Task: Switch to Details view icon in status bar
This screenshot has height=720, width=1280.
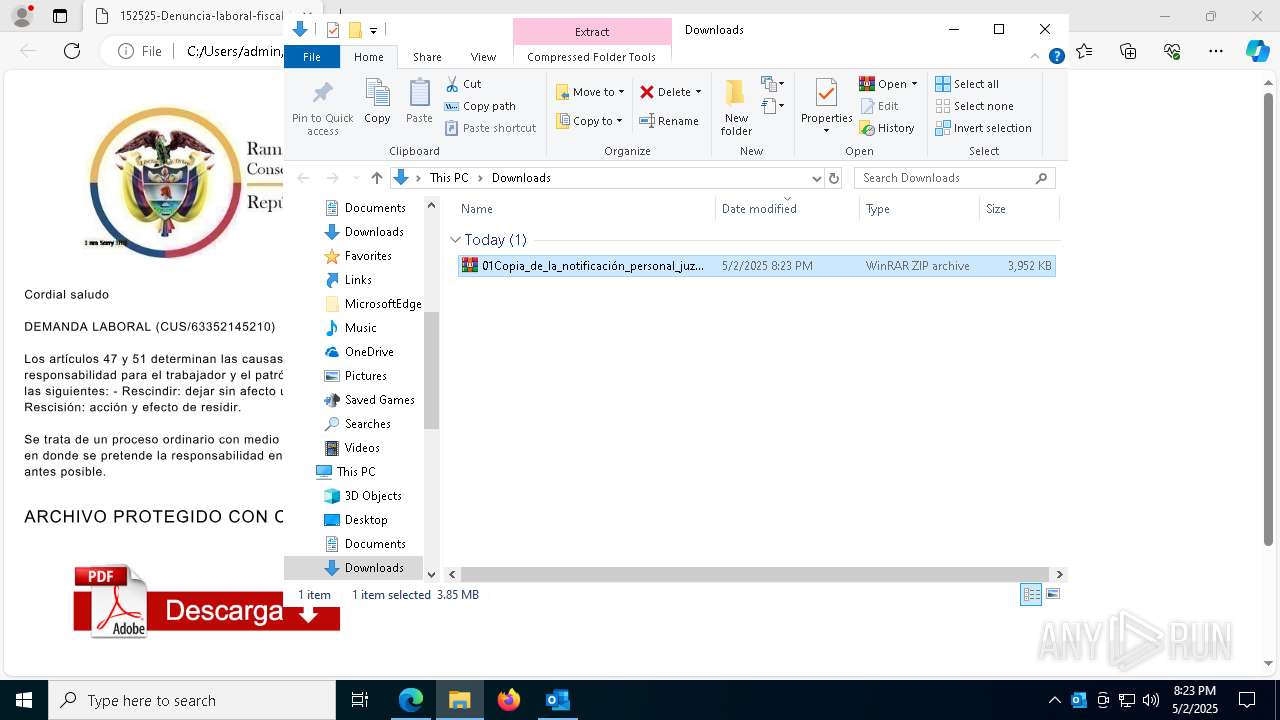Action: pyautogui.click(x=1031, y=594)
